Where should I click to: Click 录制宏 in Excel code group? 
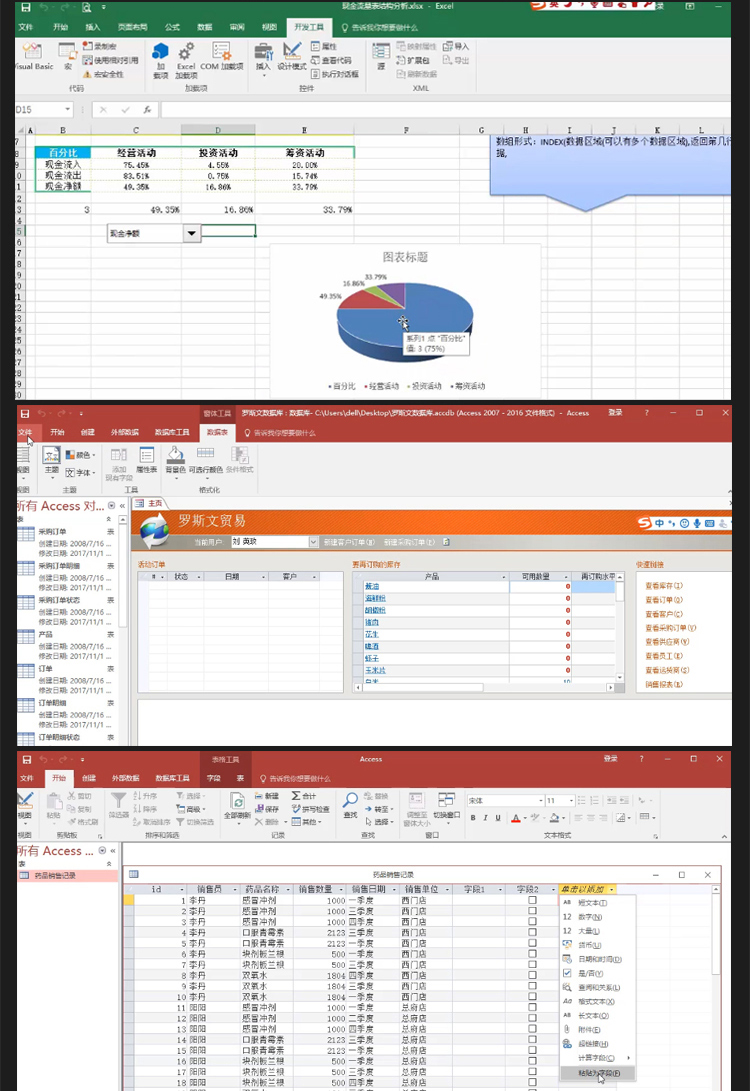tap(99, 46)
